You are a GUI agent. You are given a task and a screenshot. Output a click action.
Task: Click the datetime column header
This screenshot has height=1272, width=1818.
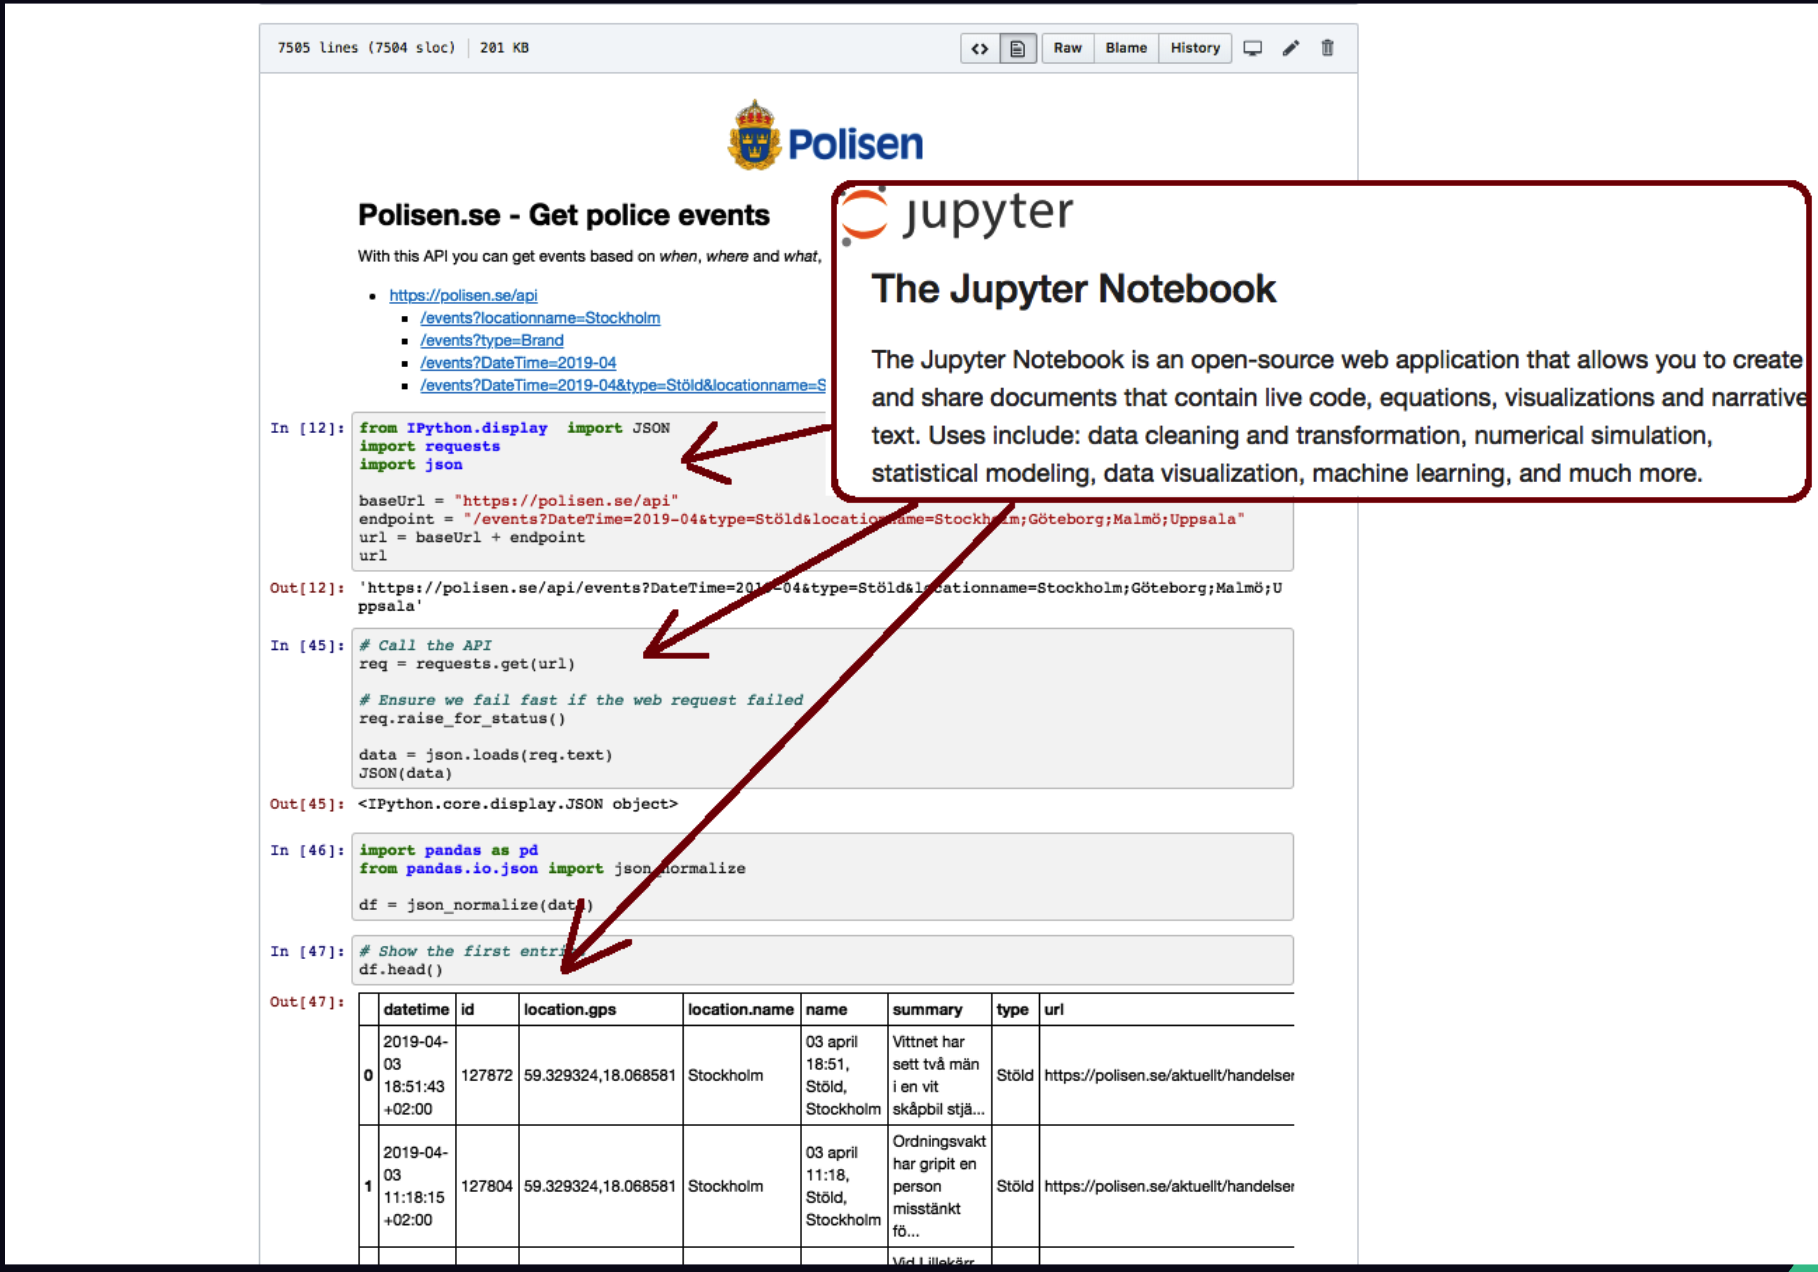pyautogui.click(x=417, y=1010)
